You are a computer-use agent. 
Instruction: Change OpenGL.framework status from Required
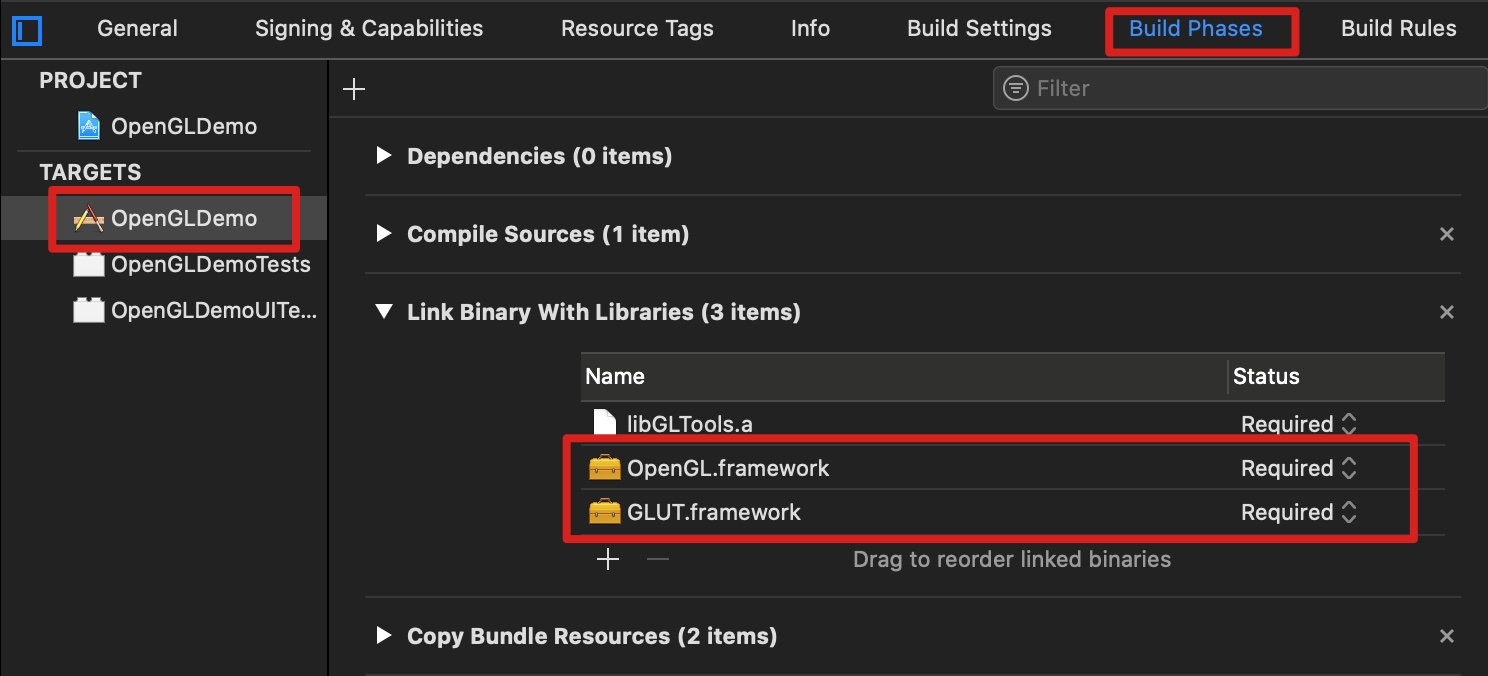[1299, 468]
